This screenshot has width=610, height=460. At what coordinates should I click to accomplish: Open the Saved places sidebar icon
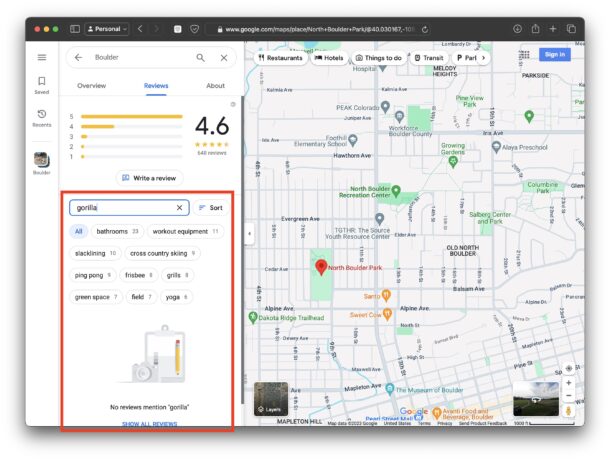pos(42,84)
